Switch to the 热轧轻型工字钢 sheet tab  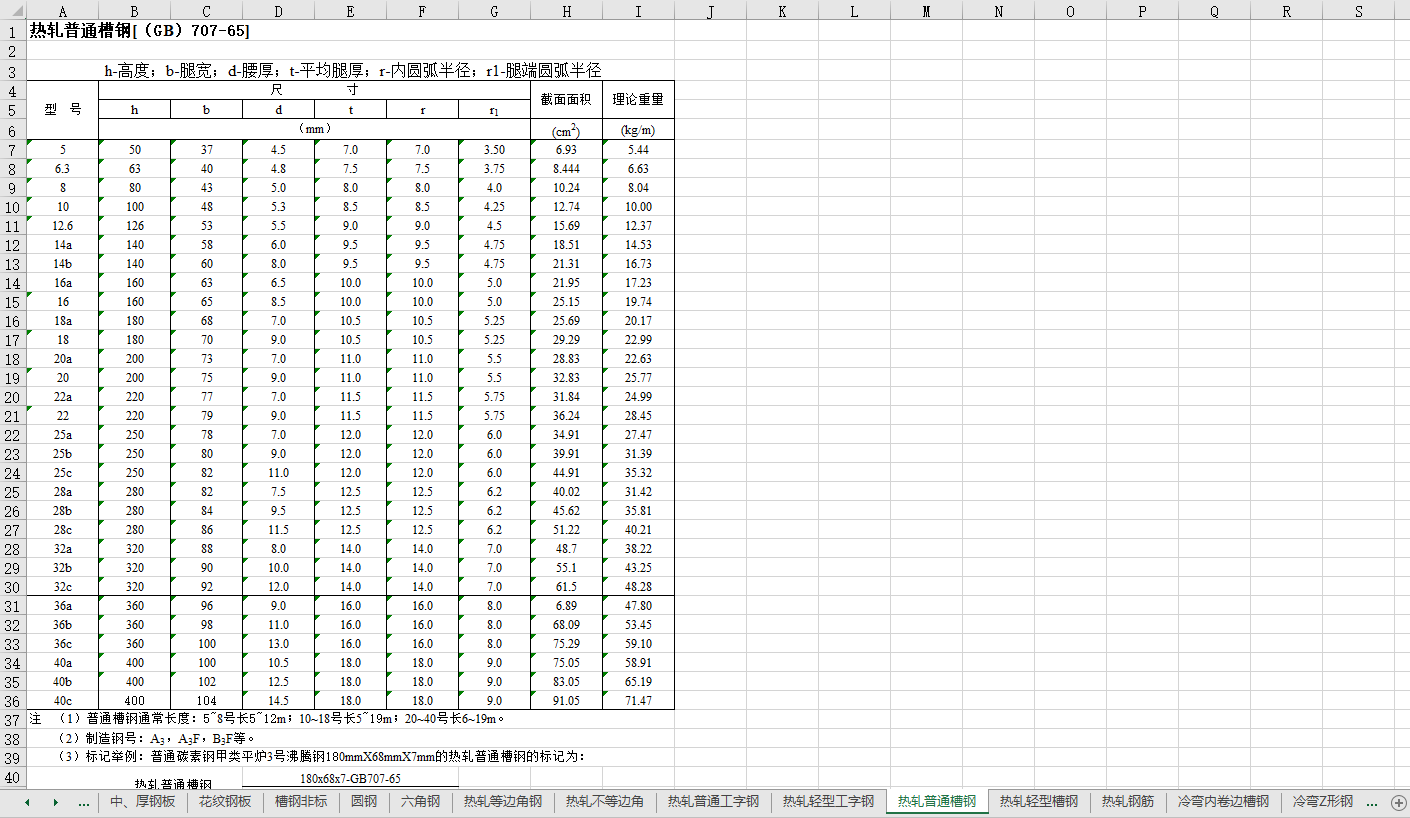[828, 802]
